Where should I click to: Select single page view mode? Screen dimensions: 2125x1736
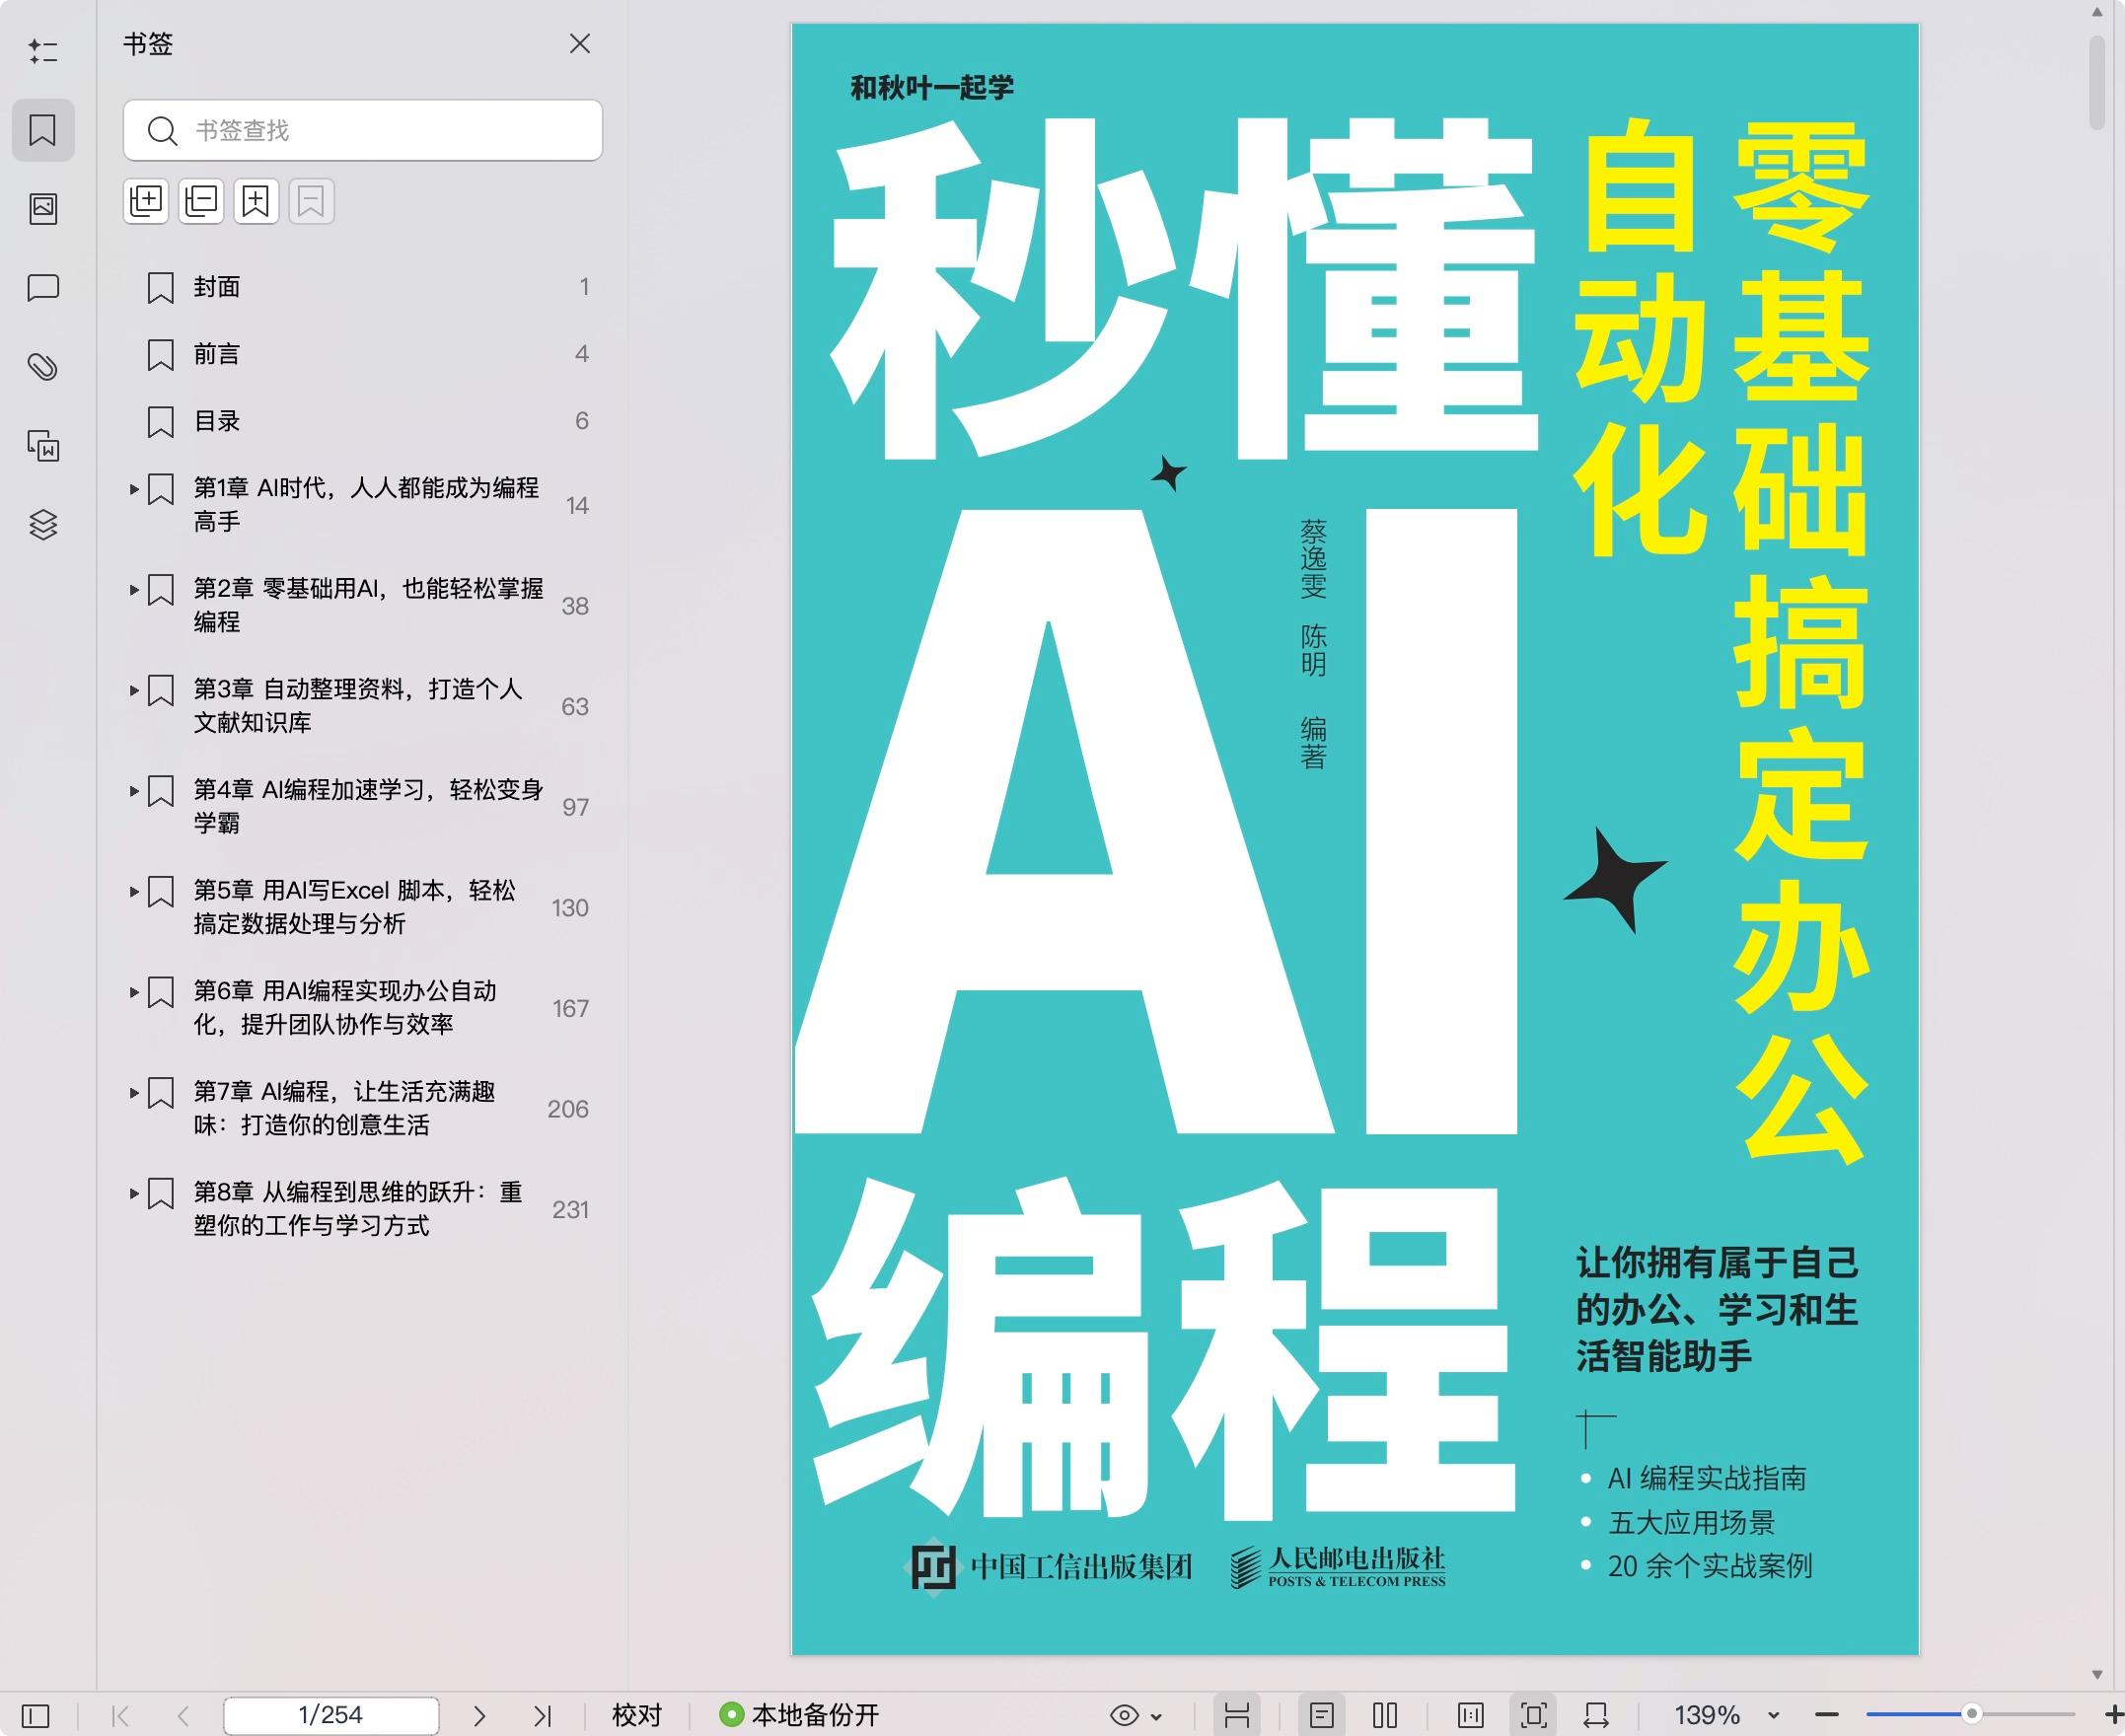pyautogui.click(x=1322, y=1716)
